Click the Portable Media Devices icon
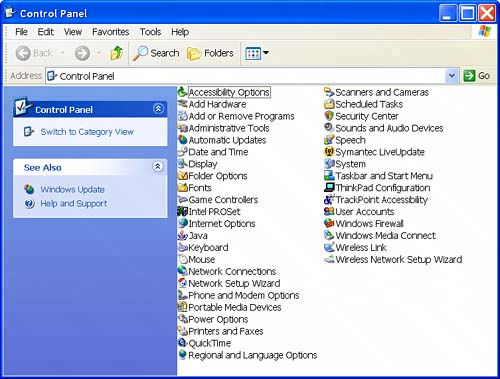 (183, 307)
